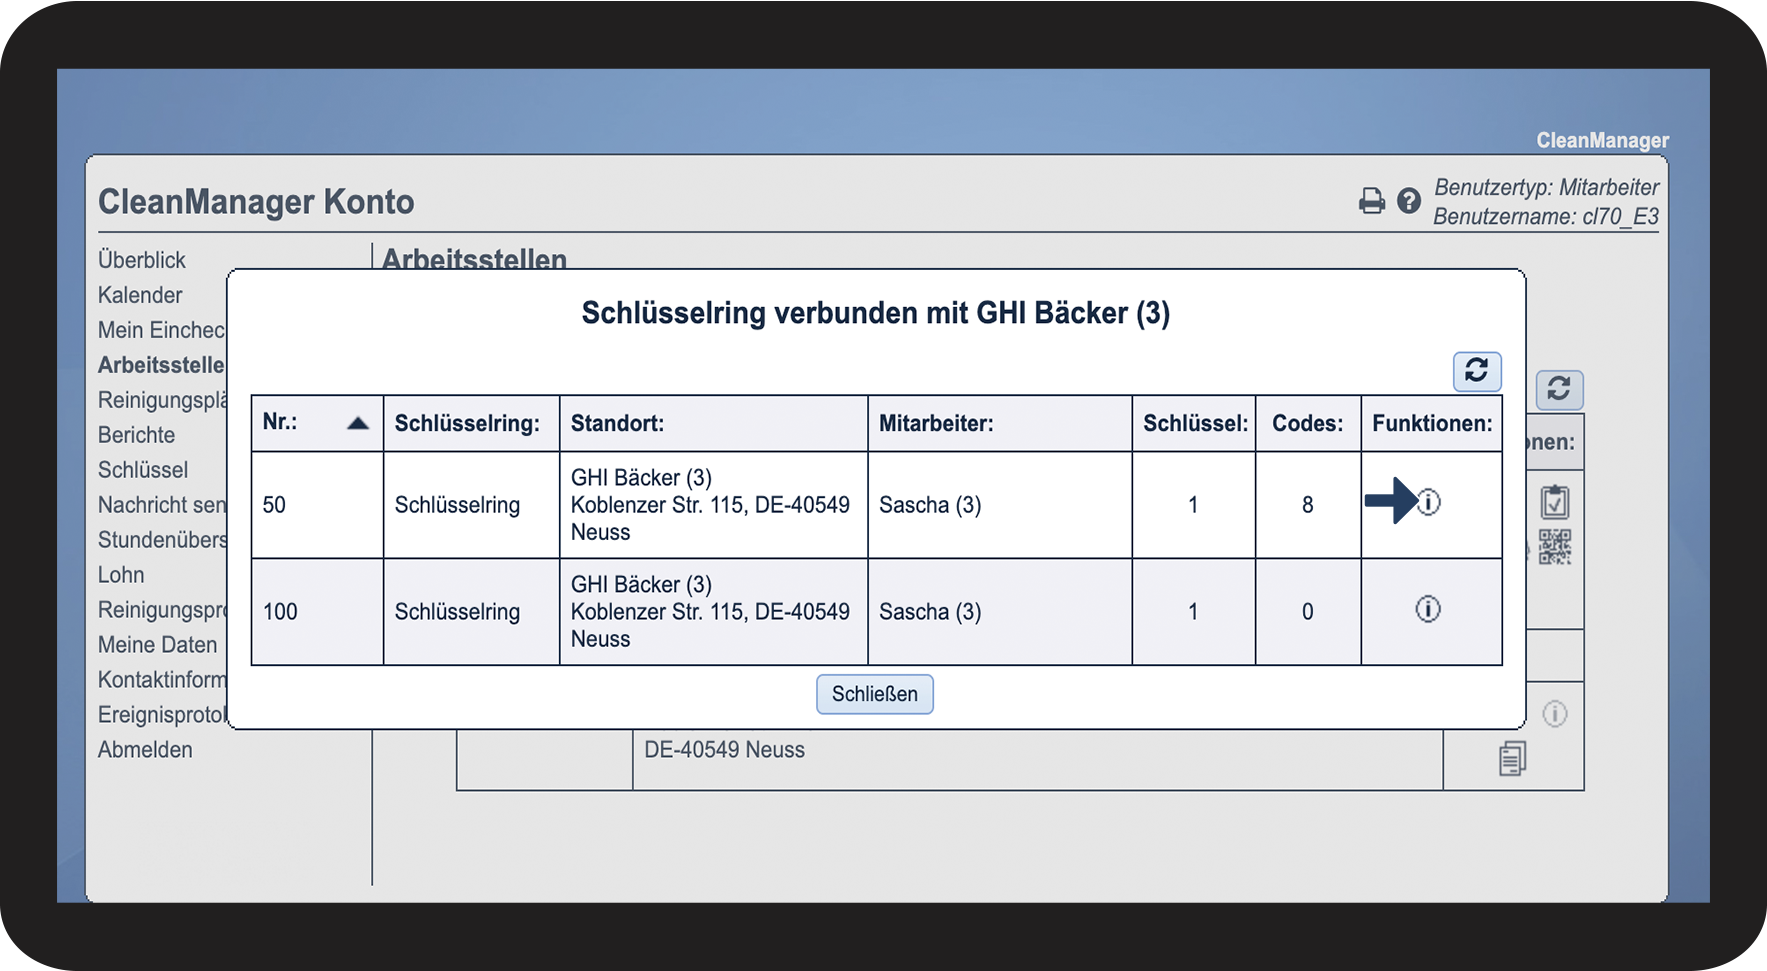
Task: Open Reinigungsprotokoll sidebar entry
Action: pyautogui.click(x=162, y=610)
